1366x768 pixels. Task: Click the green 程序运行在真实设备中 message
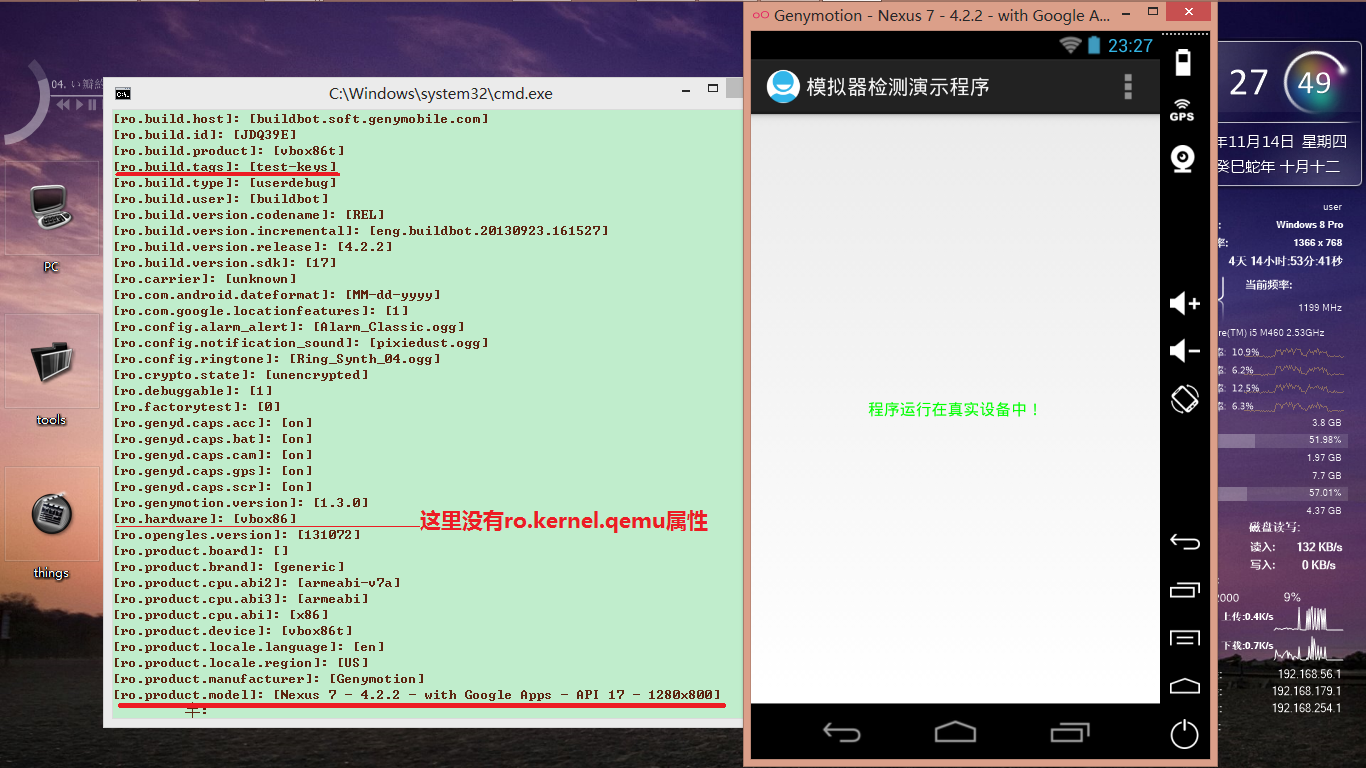point(955,409)
